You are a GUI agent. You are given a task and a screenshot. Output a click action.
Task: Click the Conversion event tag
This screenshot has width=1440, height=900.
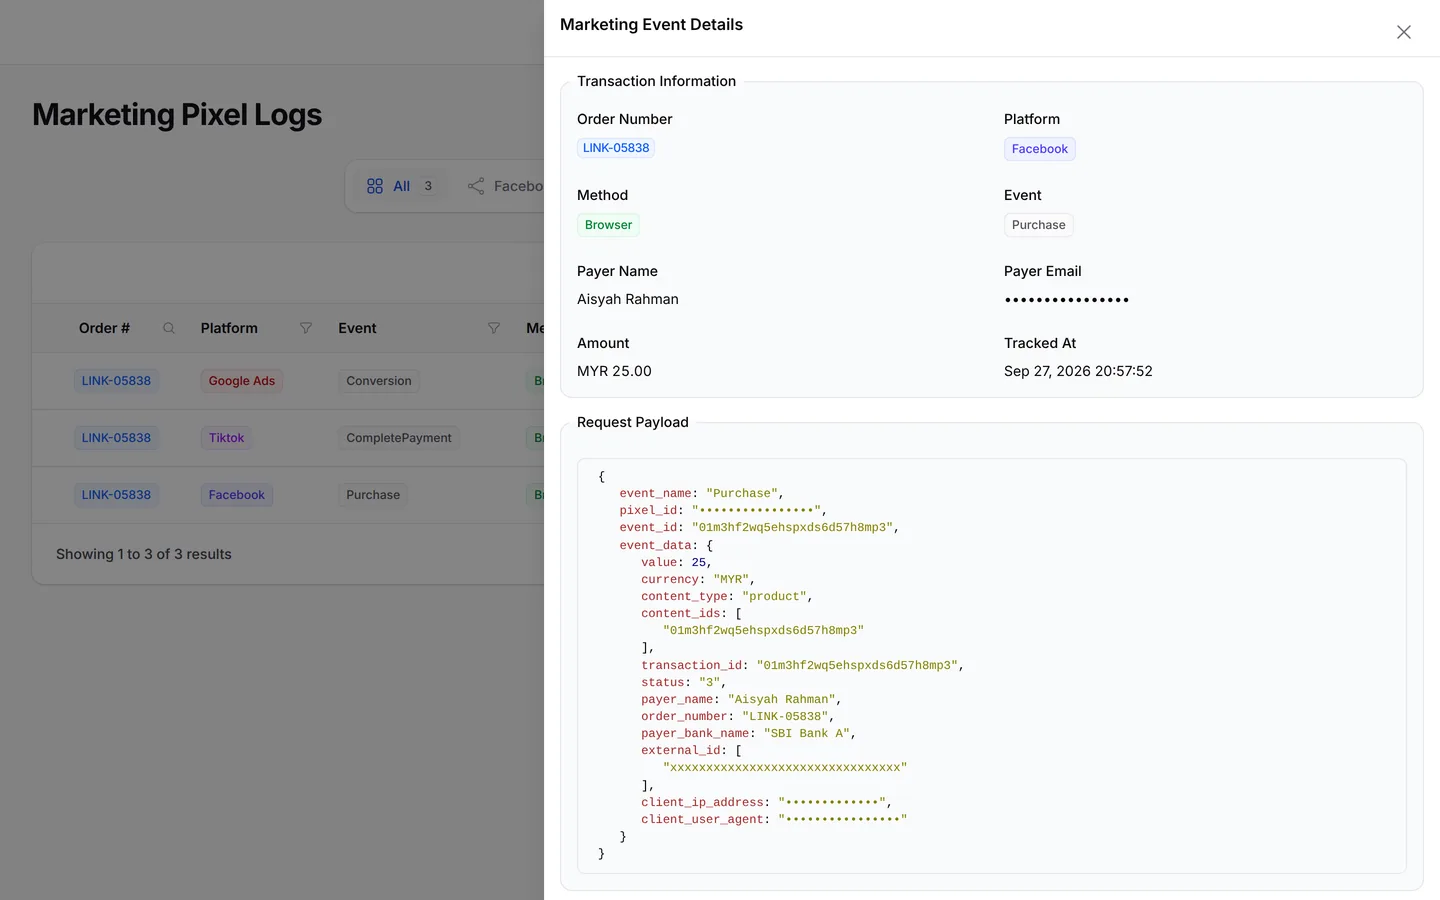[379, 381]
